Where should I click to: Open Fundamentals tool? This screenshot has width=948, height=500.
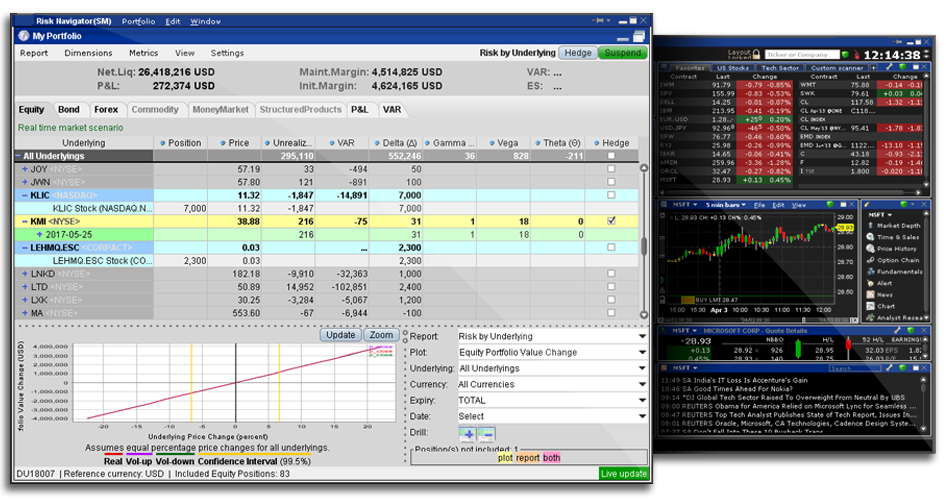[x=894, y=271]
